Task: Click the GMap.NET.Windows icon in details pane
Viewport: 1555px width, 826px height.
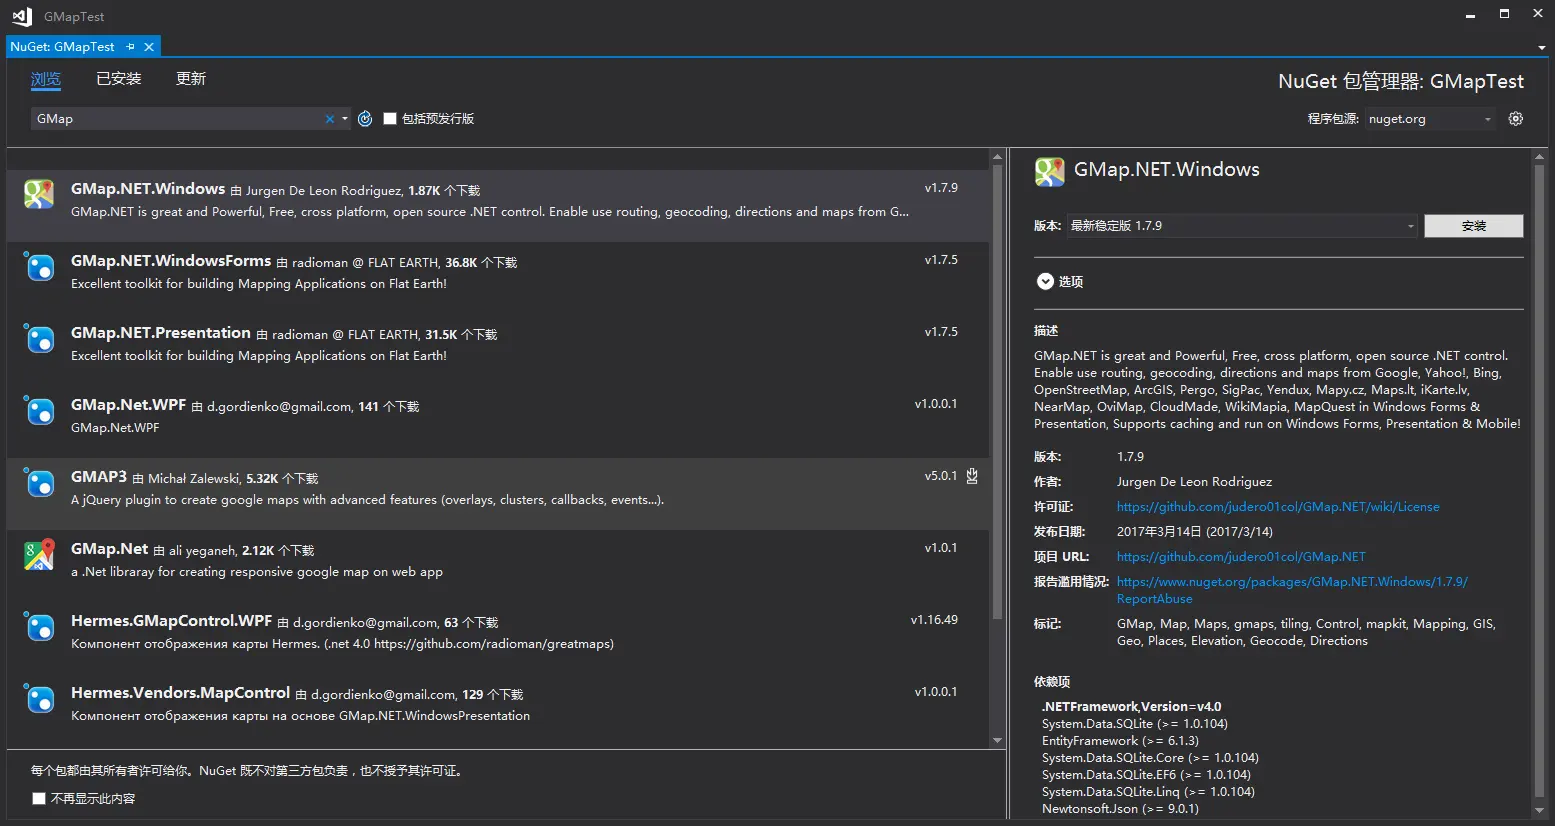Action: 1049,171
